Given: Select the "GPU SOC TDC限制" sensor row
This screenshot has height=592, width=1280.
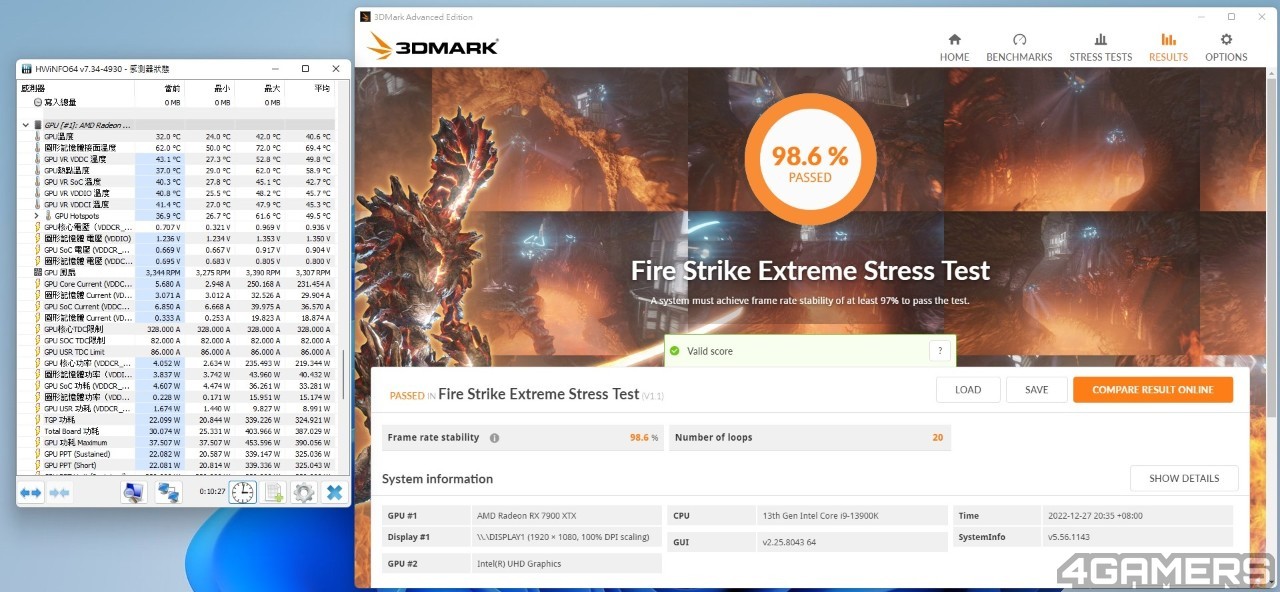Looking at the screenshot, I should tap(178, 340).
